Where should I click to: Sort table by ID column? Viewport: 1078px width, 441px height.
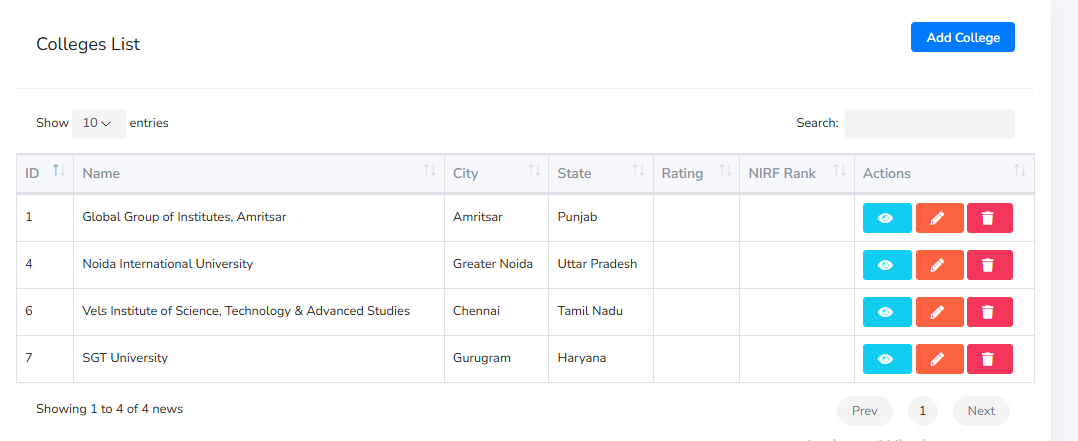(x=45, y=173)
